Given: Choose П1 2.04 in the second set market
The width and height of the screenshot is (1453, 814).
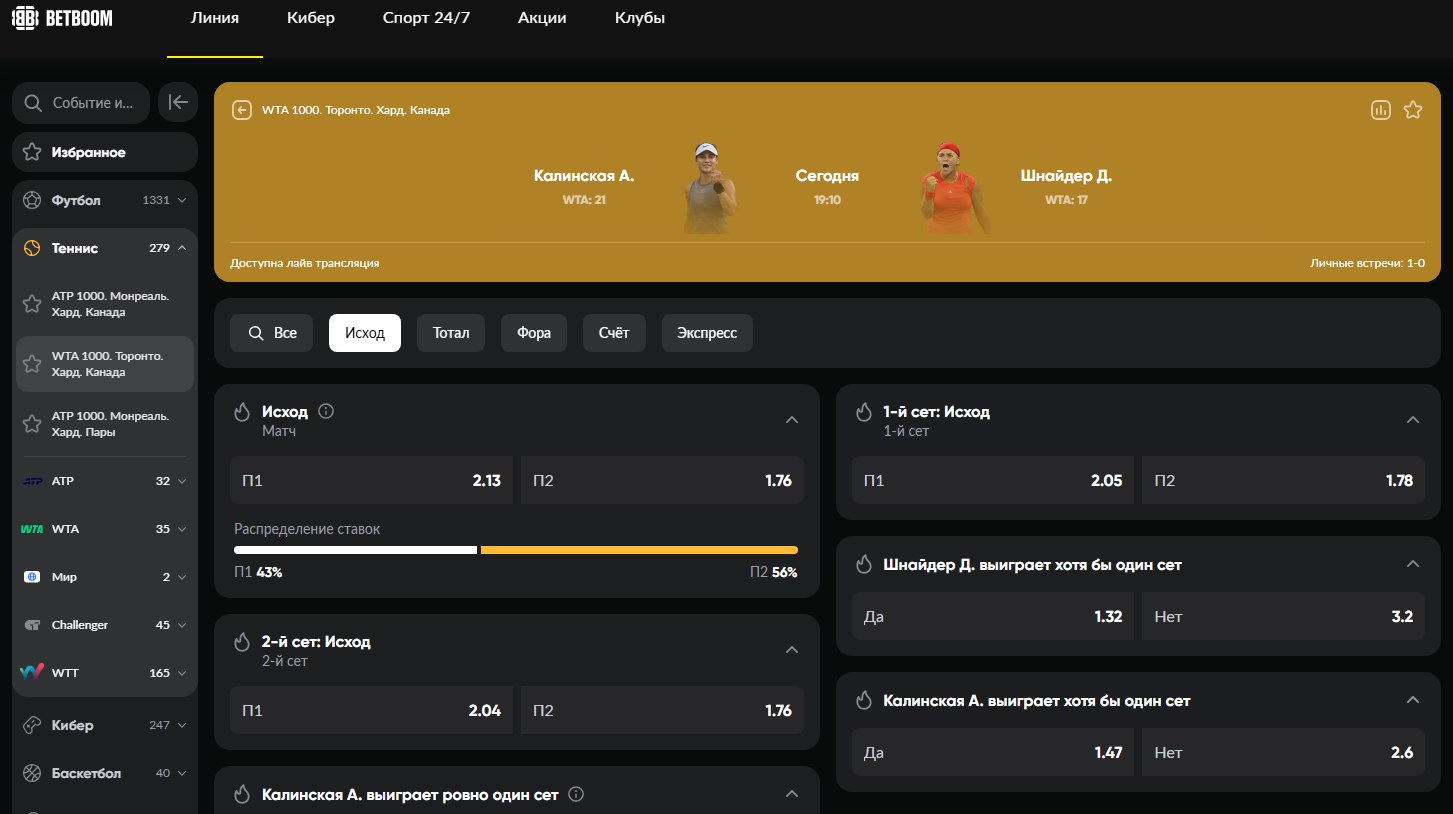Looking at the screenshot, I should click(x=372, y=711).
